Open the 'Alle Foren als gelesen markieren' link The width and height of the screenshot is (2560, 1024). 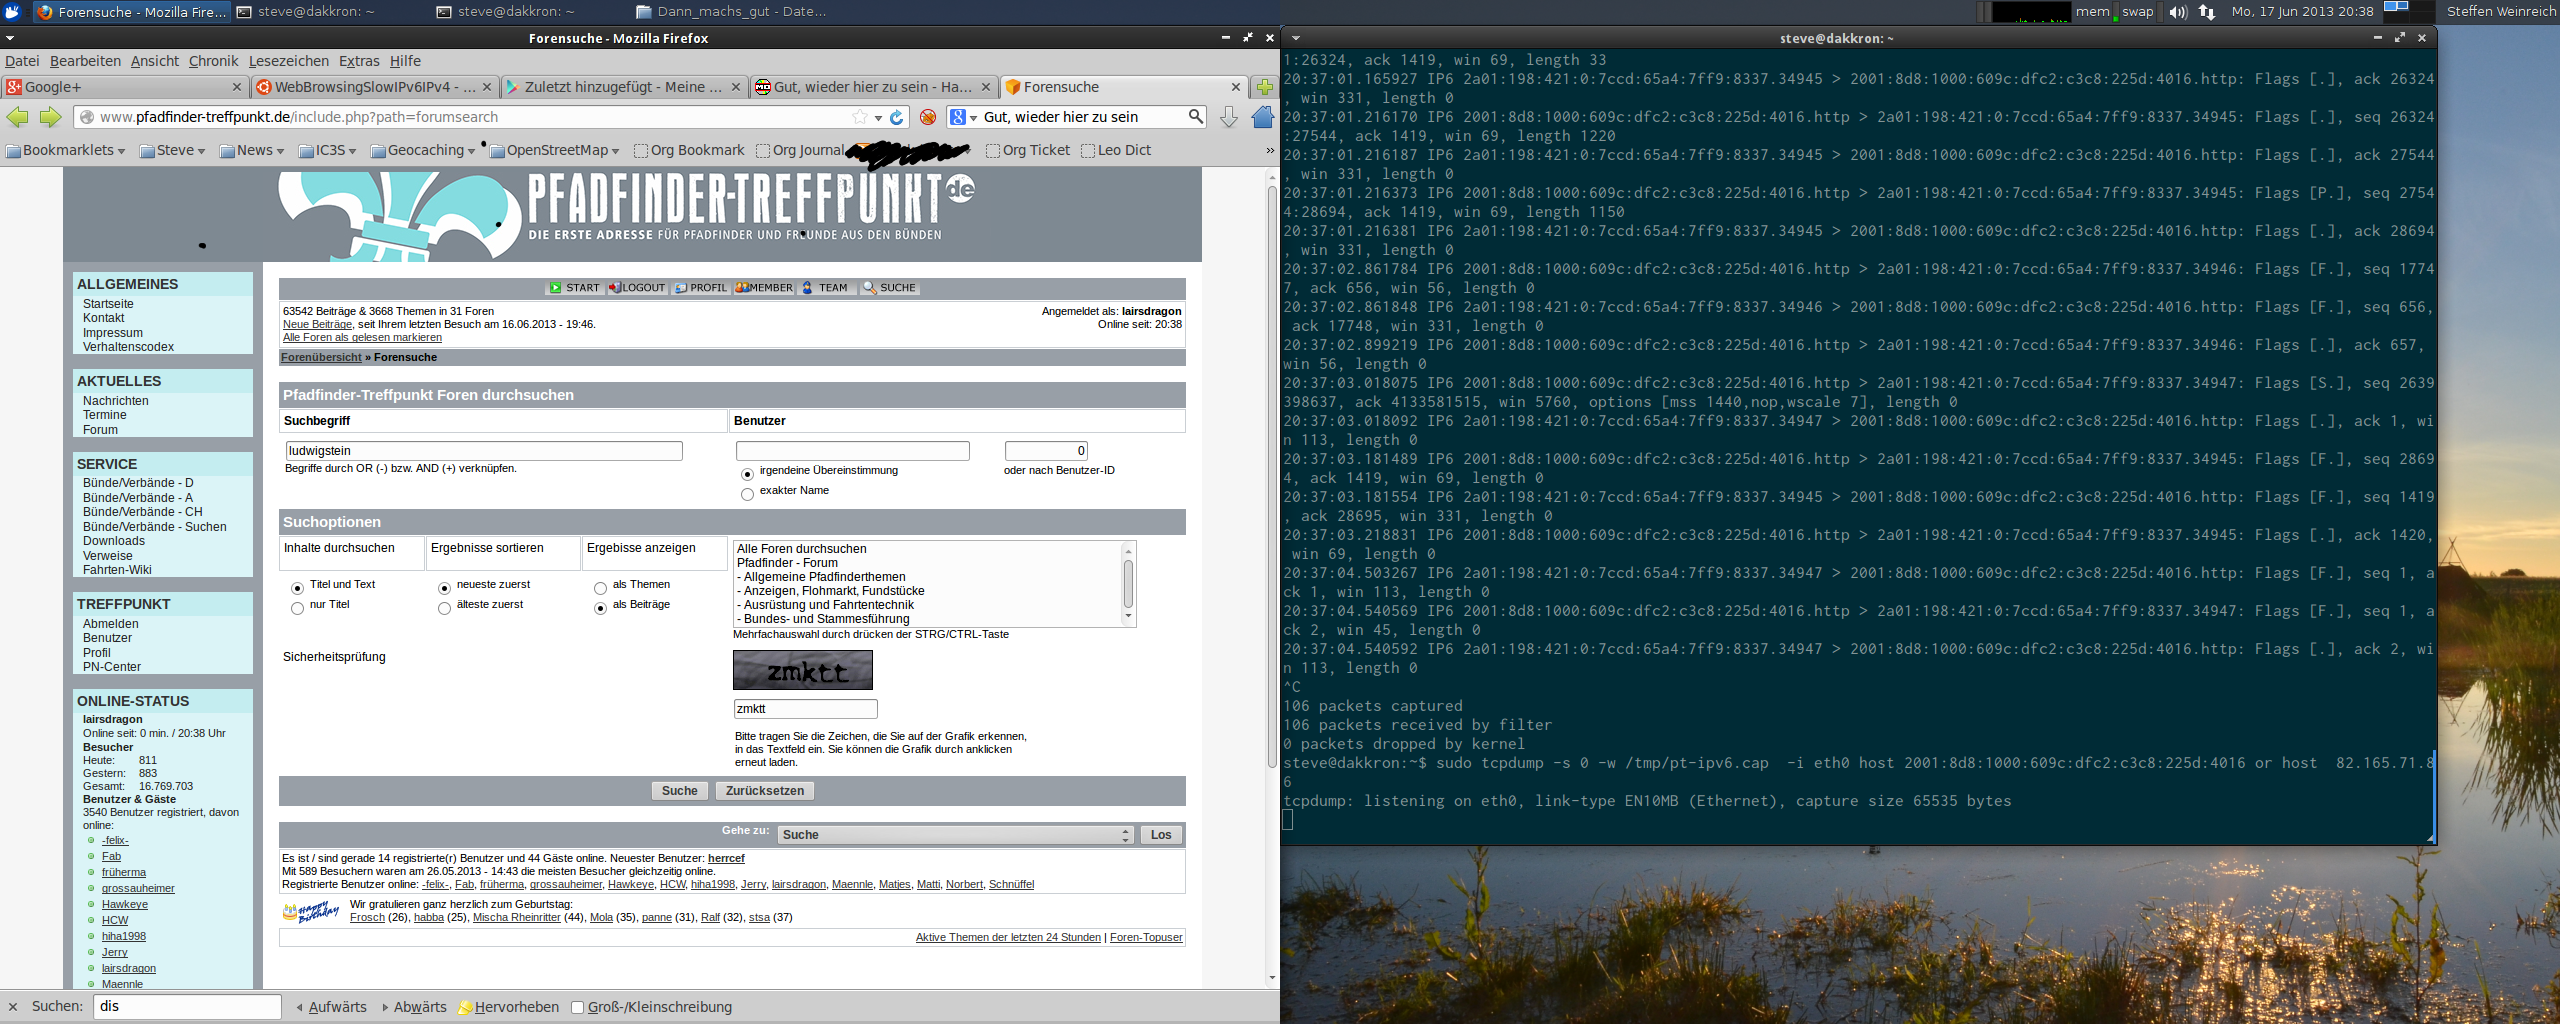tap(362, 338)
